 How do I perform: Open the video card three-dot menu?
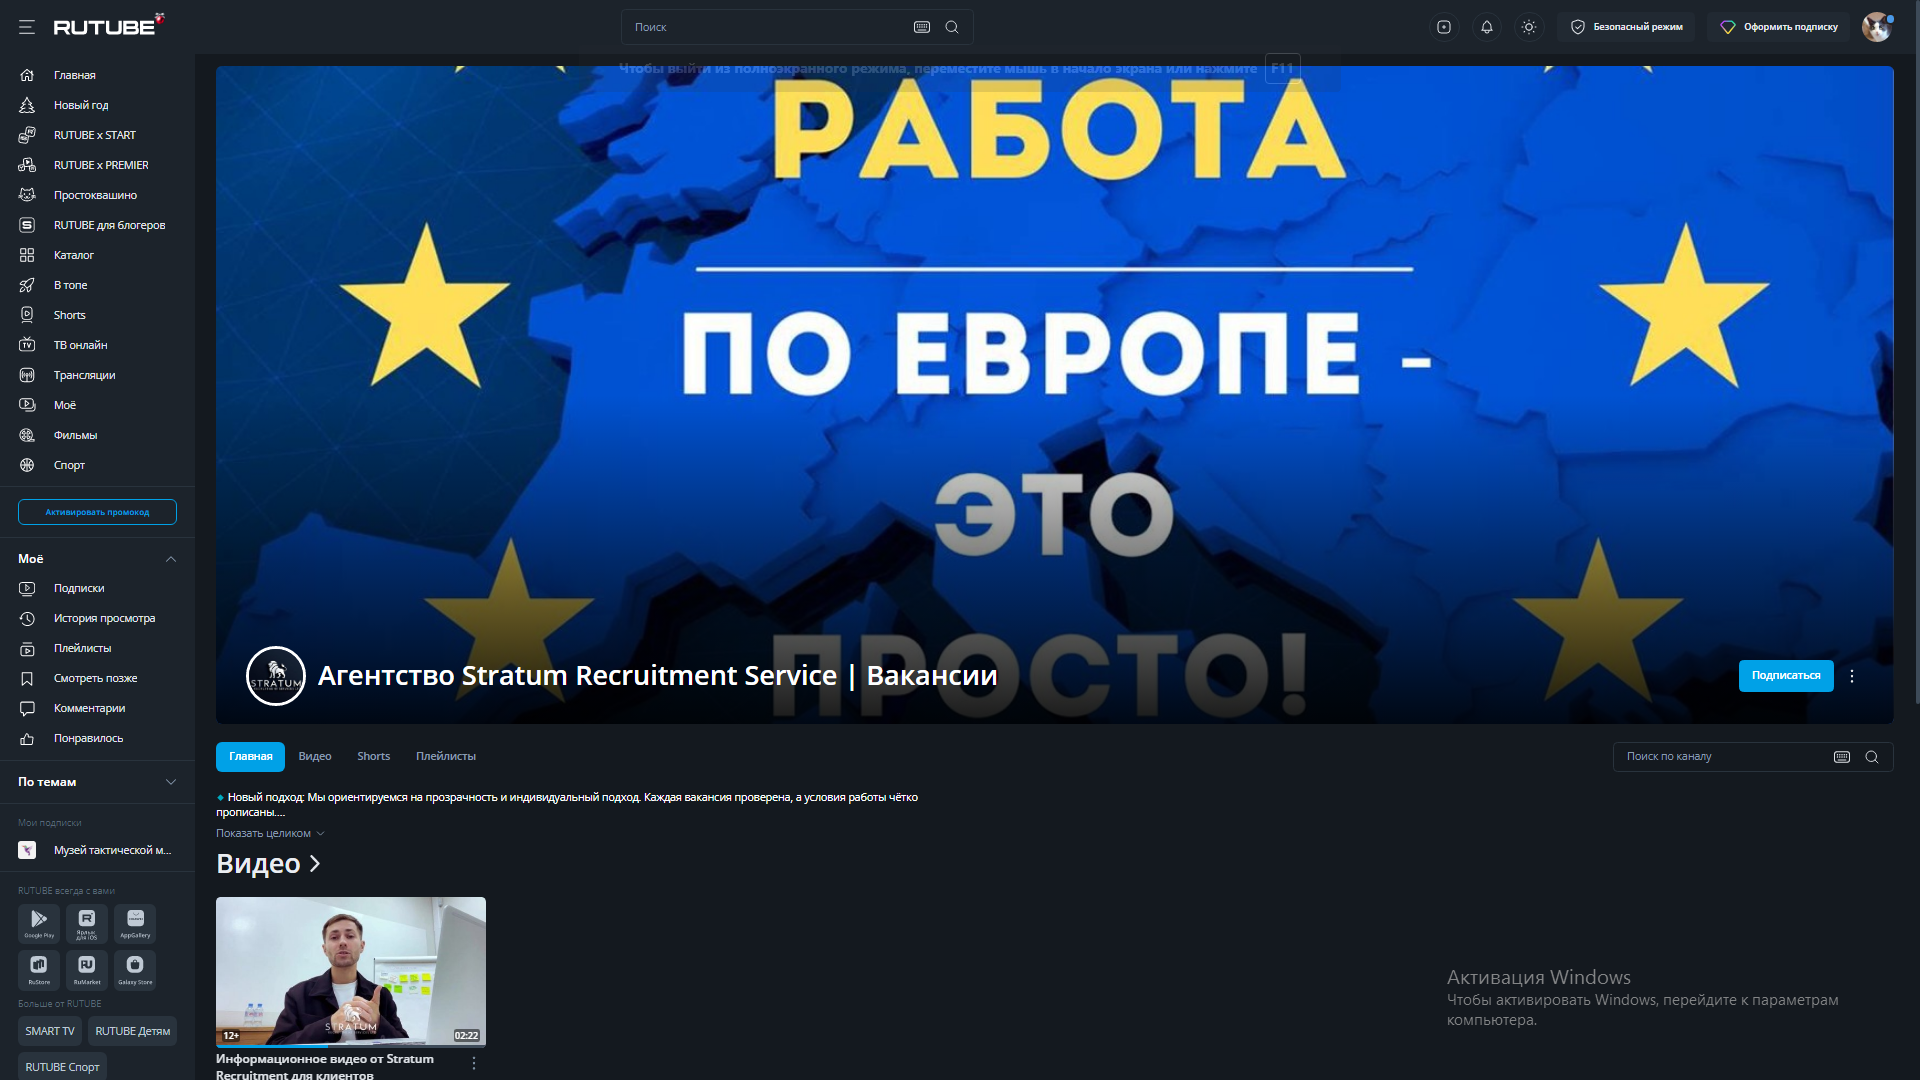coord(474,1063)
